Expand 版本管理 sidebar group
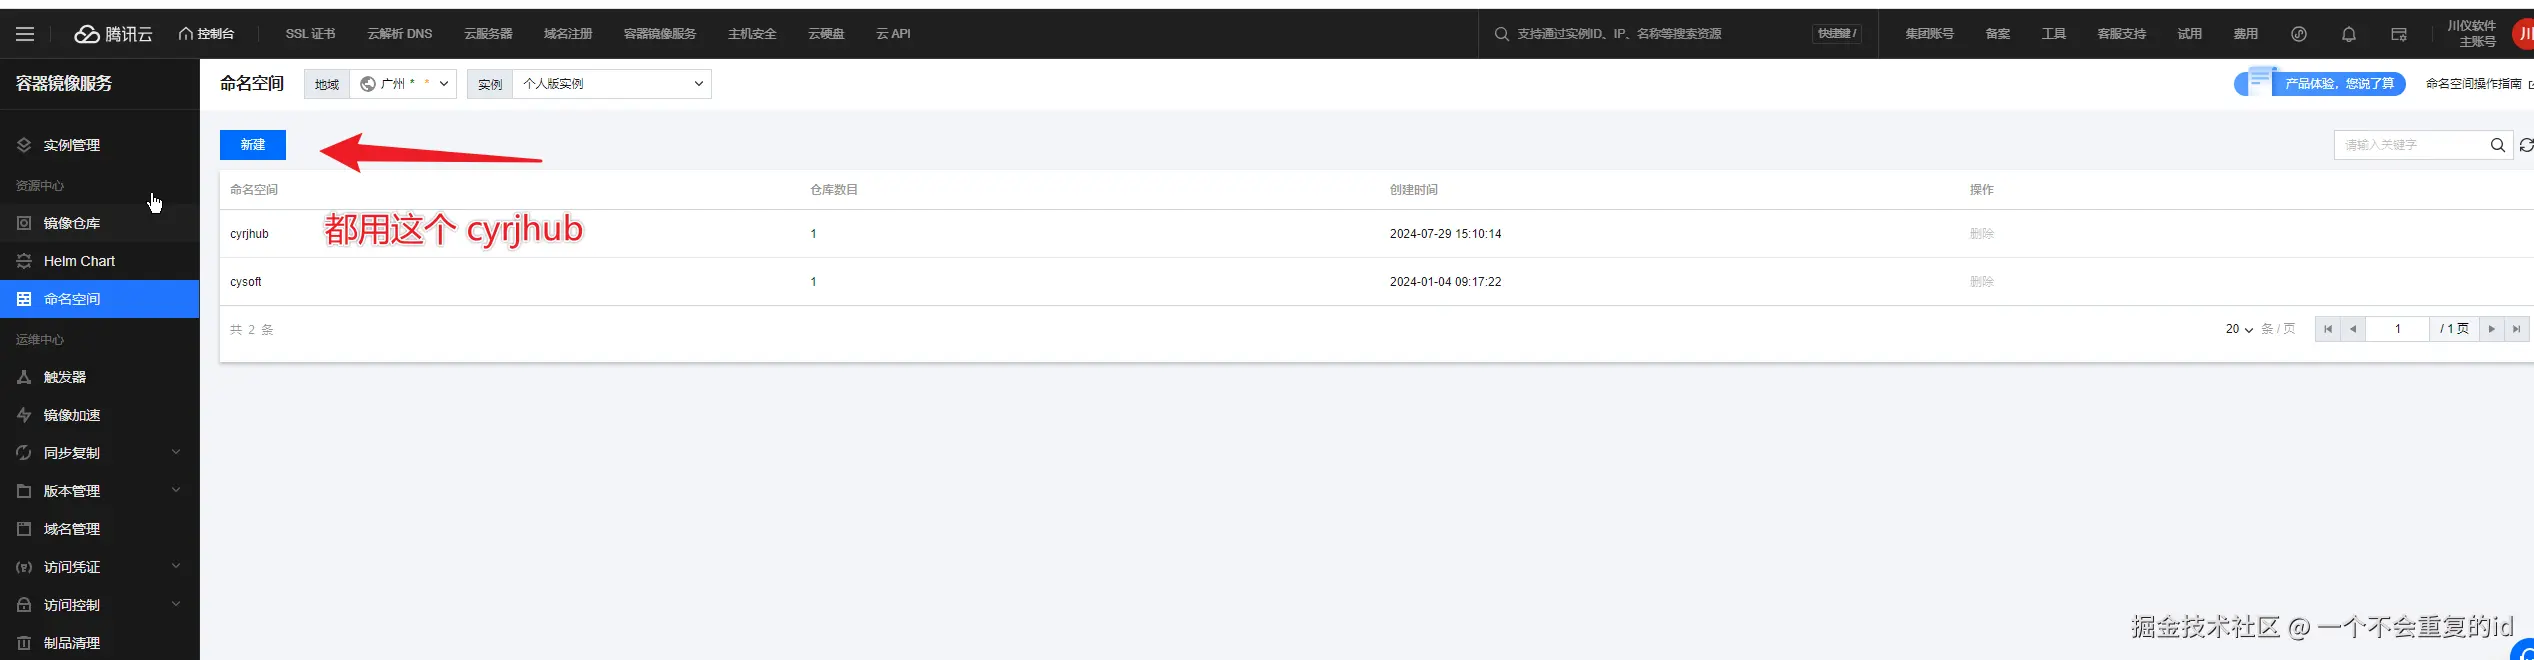The width and height of the screenshot is (2534, 660). click(x=100, y=491)
